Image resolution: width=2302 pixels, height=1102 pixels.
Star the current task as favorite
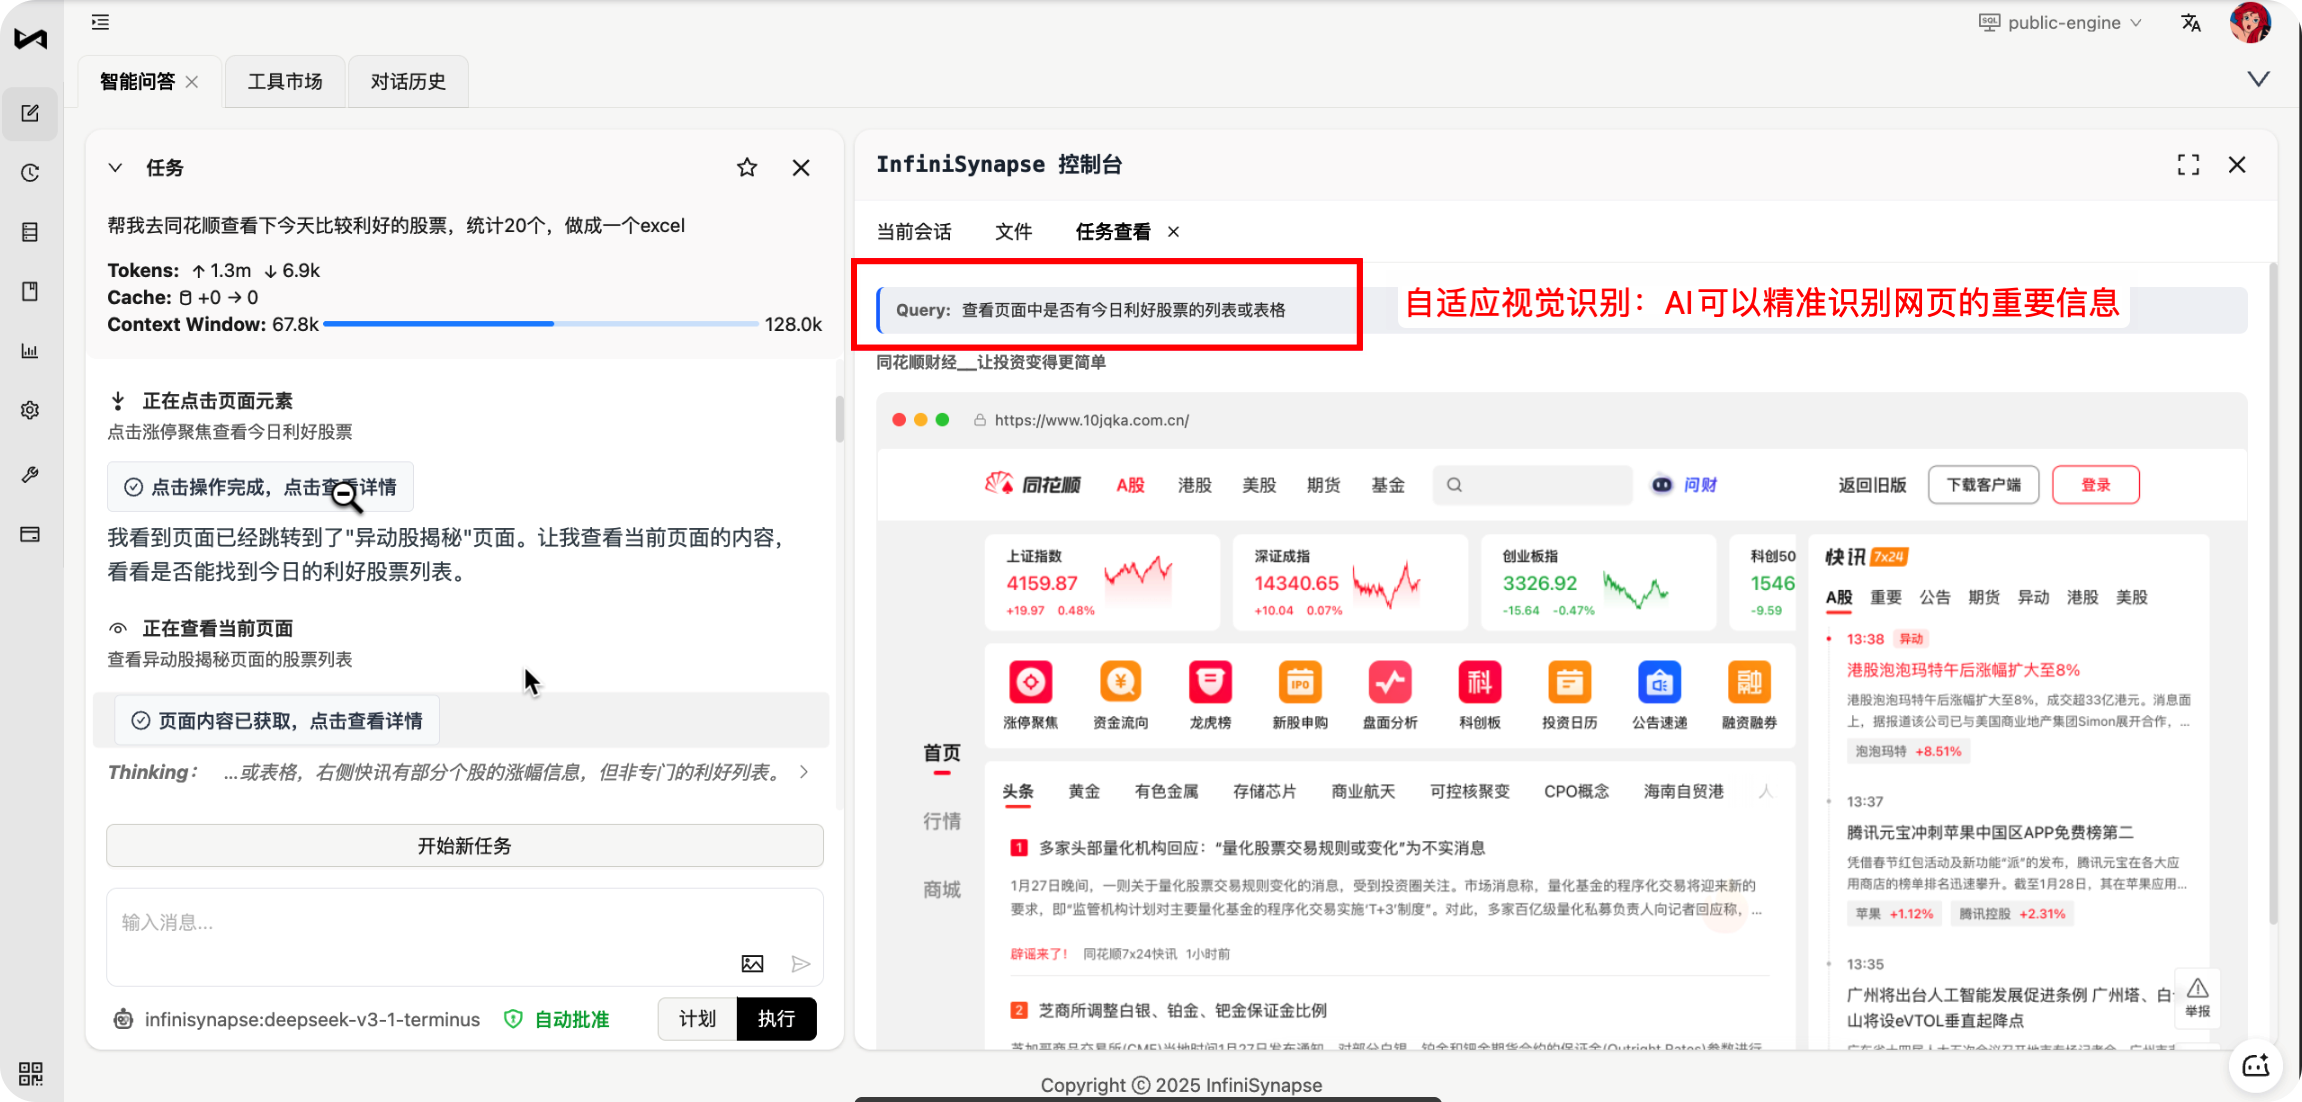click(746, 168)
